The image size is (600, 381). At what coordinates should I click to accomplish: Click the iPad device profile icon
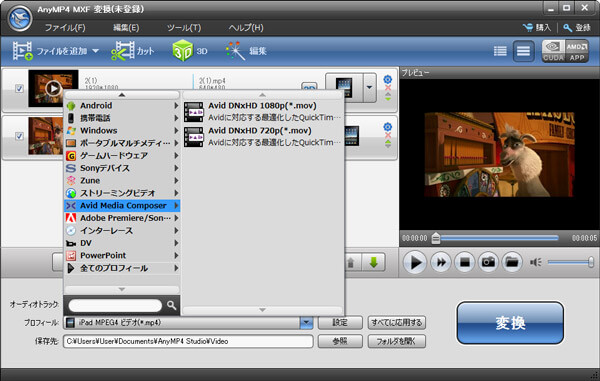tap(344, 88)
